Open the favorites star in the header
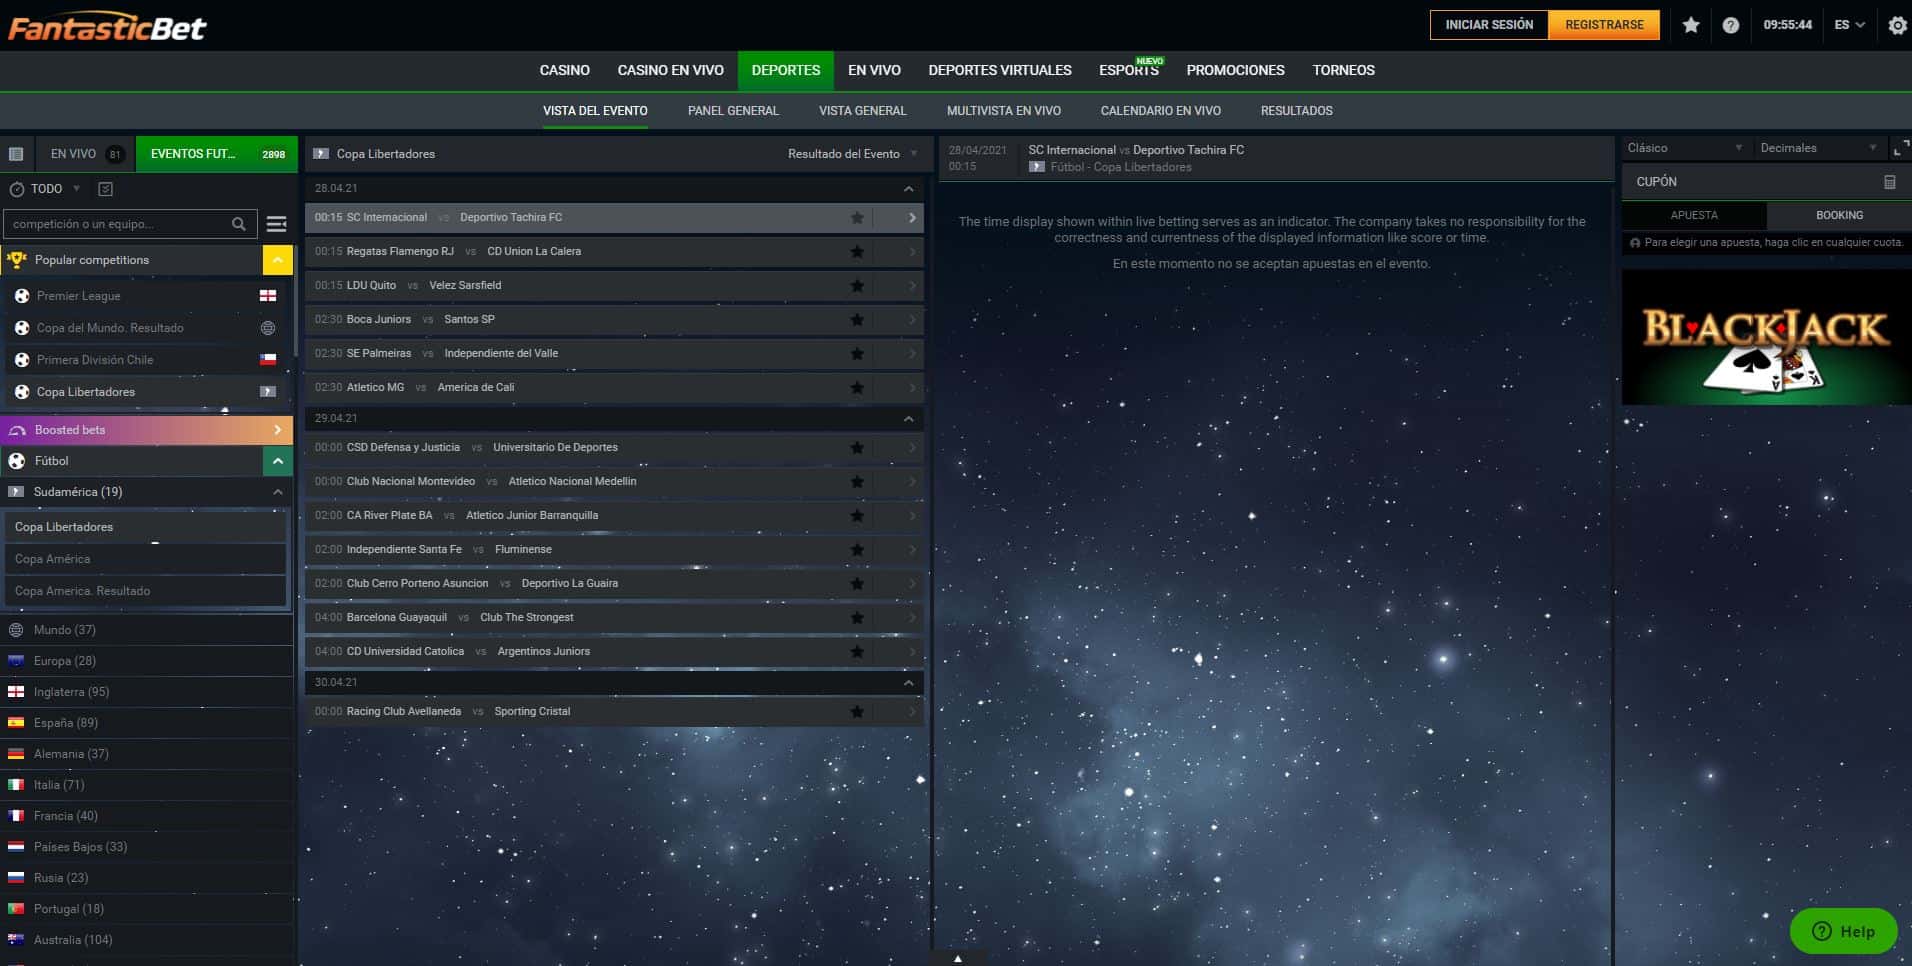 coord(1691,25)
